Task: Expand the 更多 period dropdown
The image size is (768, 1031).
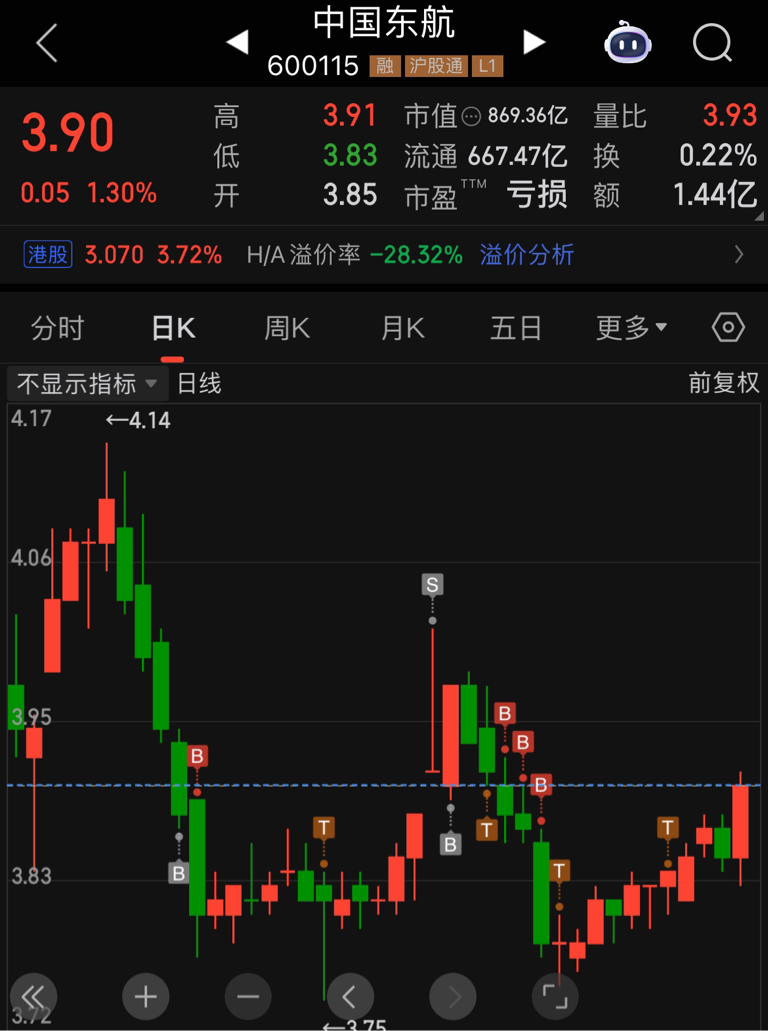Action: pos(631,327)
